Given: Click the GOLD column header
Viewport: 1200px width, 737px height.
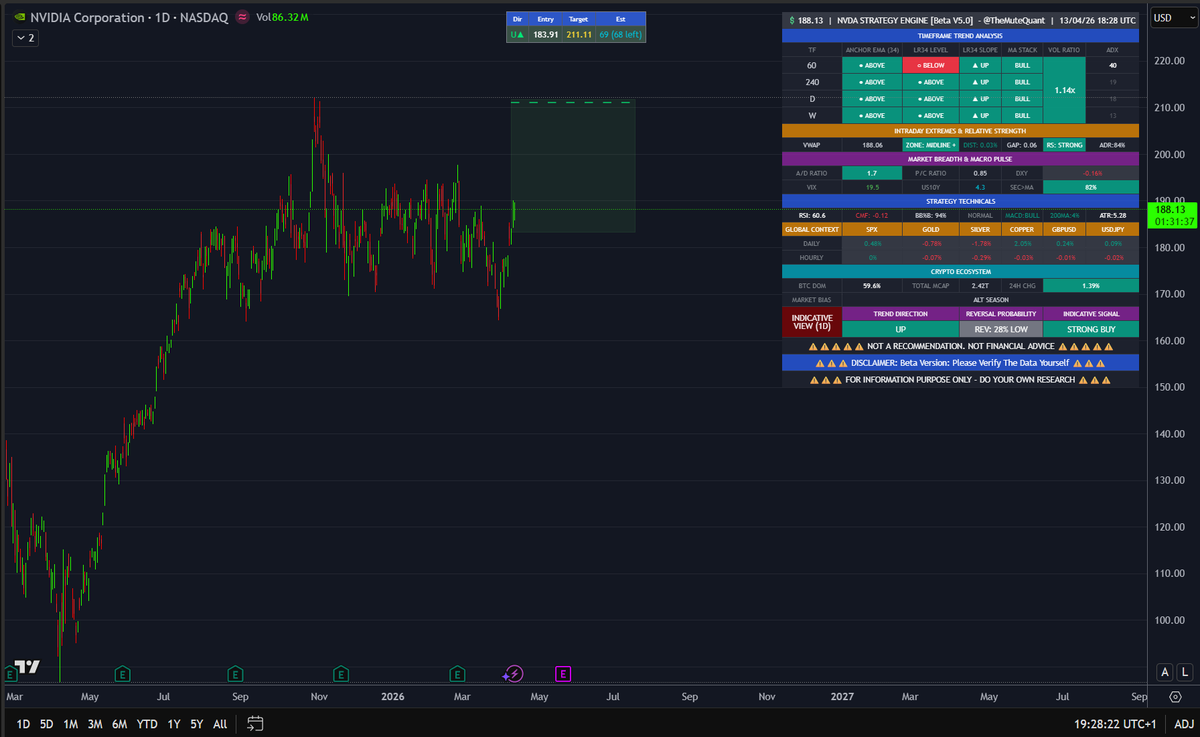Looking at the screenshot, I should coord(931,229).
